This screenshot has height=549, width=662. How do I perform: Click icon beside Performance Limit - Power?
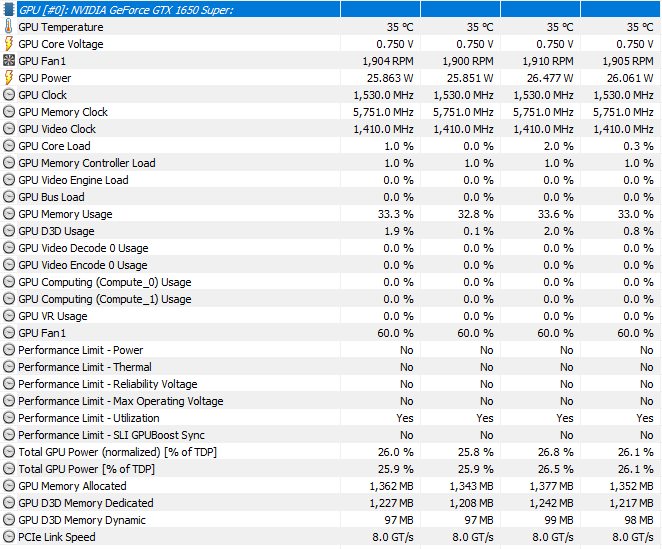coord(8,350)
